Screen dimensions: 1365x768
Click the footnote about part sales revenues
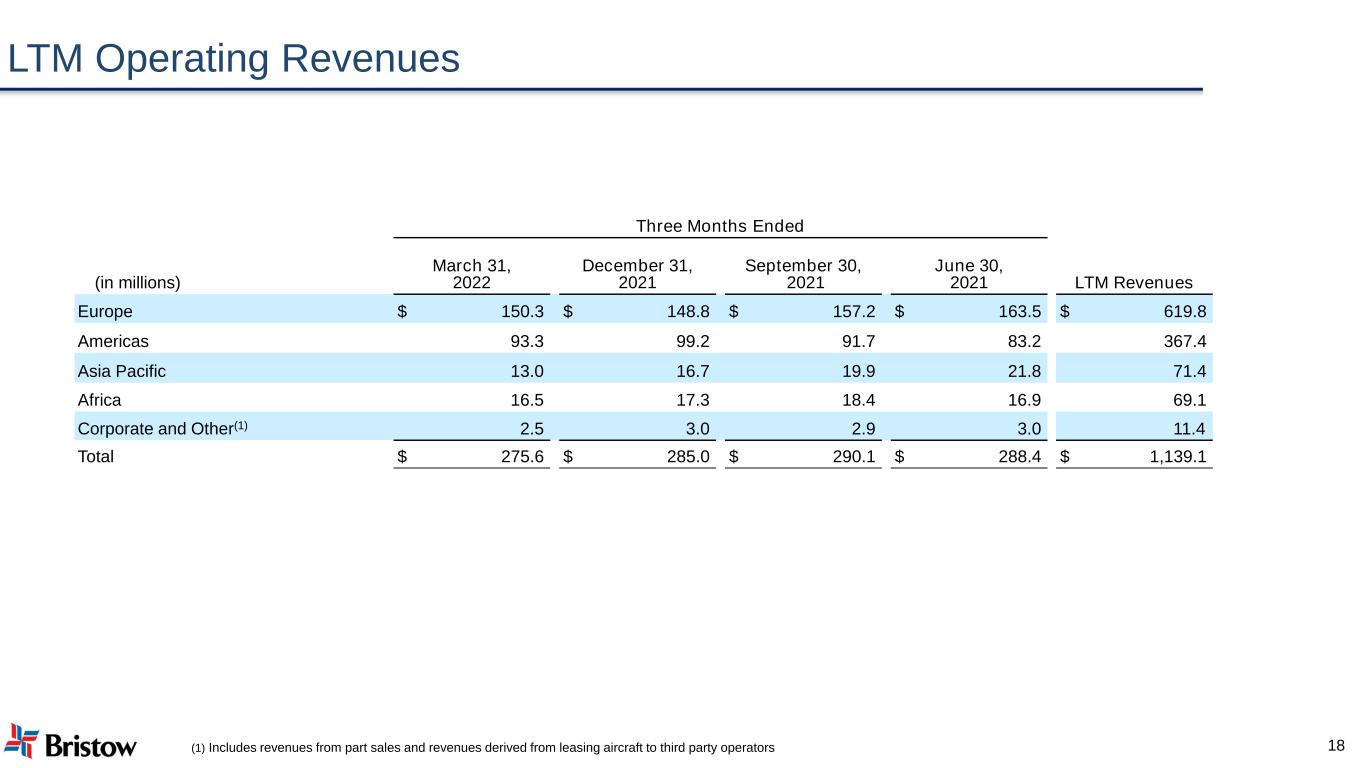pyautogui.click(x=482, y=748)
